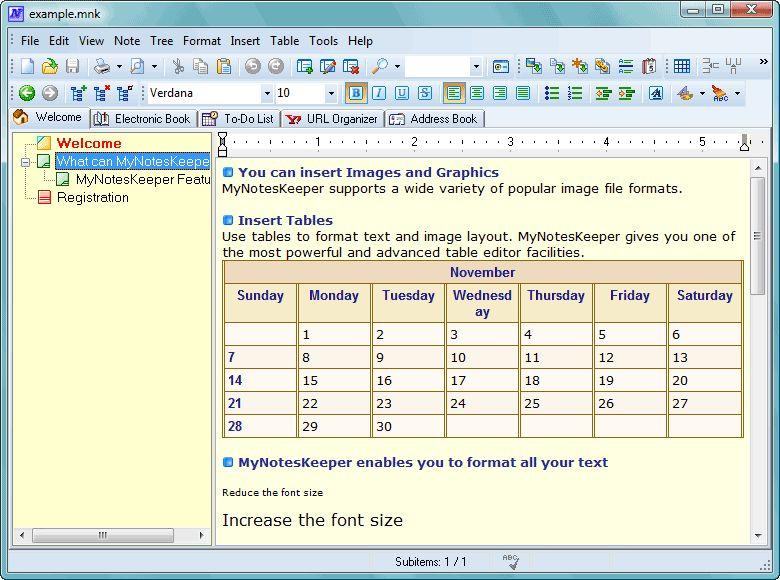Open the font size dropdown showing 10
Image resolution: width=780 pixels, height=580 pixels.
click(x=332, y=93)
